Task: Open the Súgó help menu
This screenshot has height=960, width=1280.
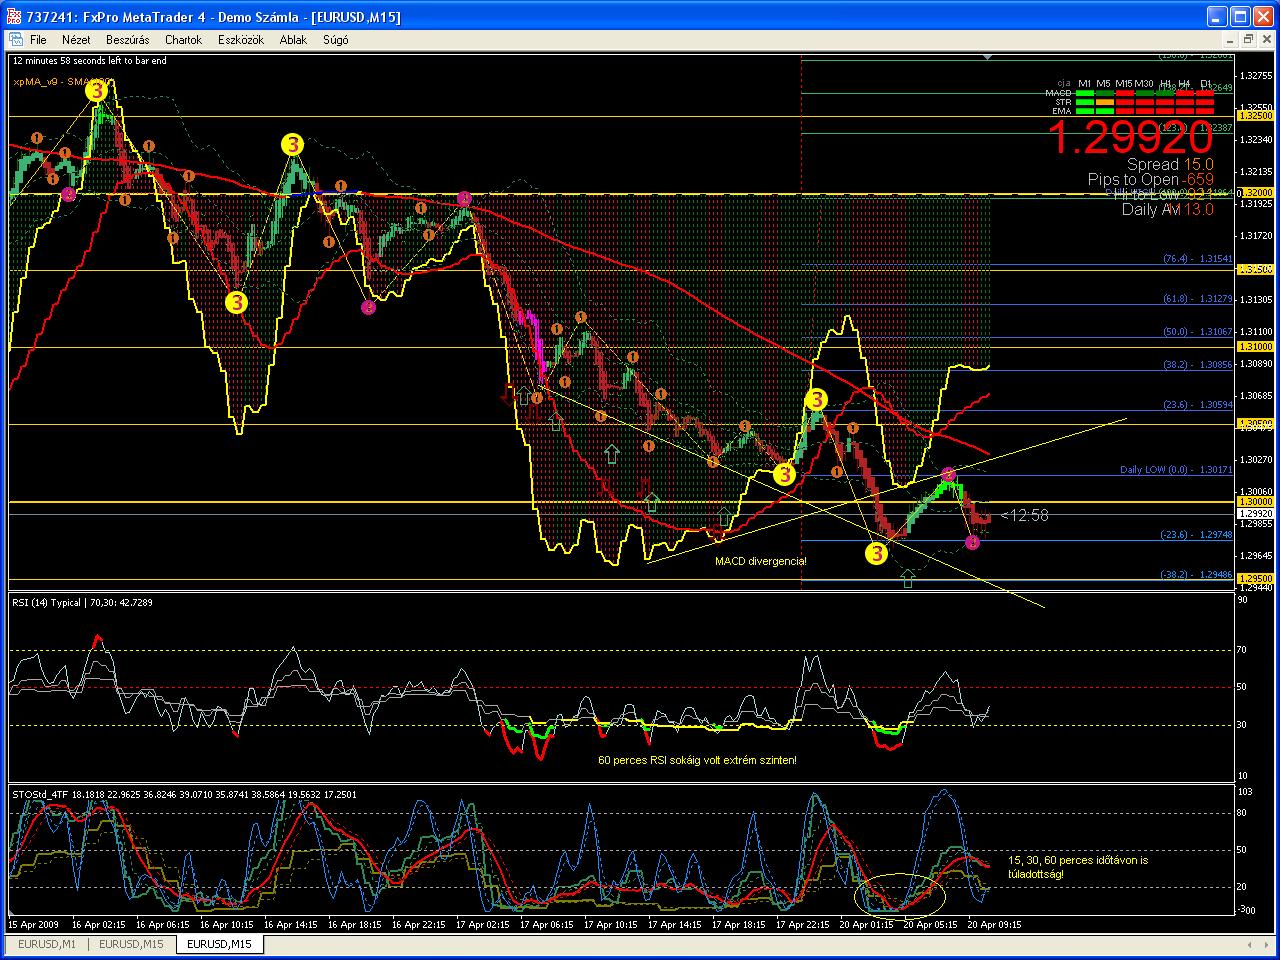Action: coord(335,40)
